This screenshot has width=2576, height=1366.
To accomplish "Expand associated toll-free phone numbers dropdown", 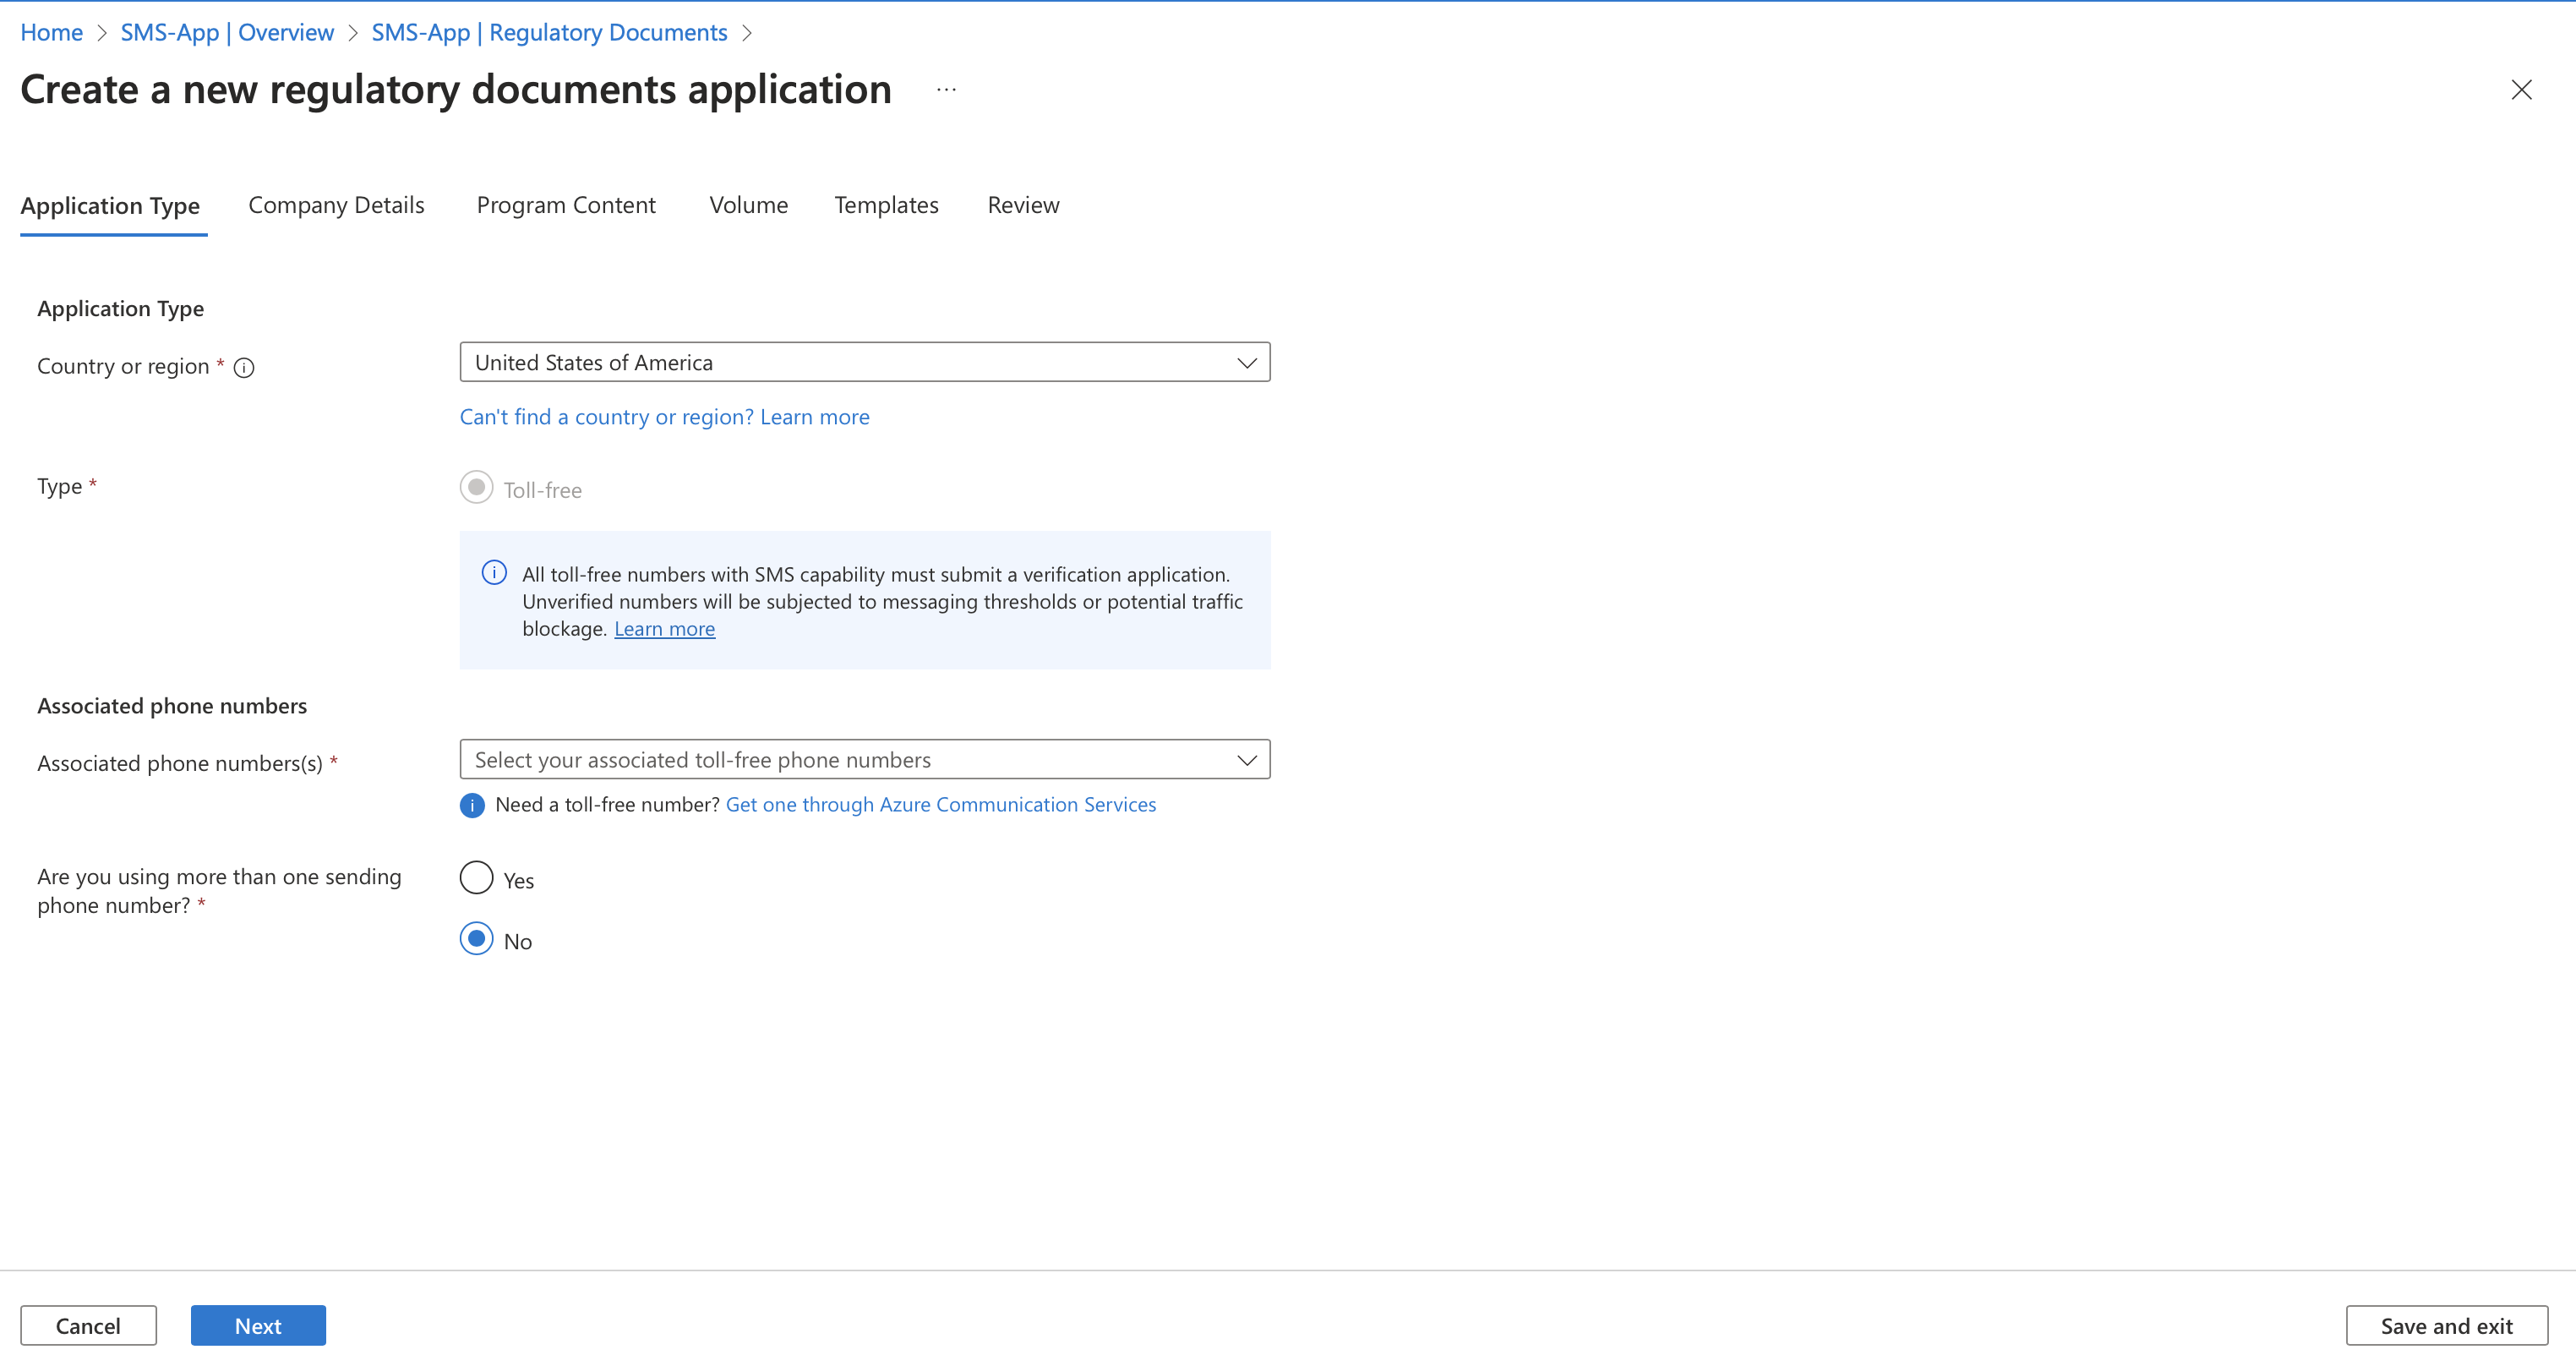I will point(864,760).
